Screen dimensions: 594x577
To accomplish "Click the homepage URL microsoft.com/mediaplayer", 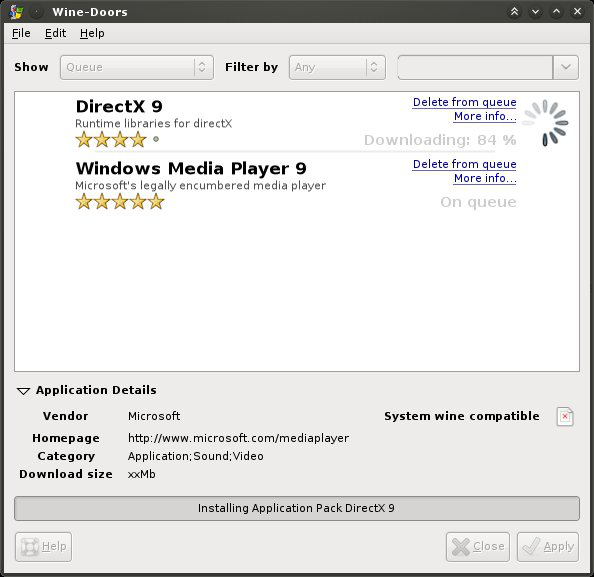I will click(238, 438).
